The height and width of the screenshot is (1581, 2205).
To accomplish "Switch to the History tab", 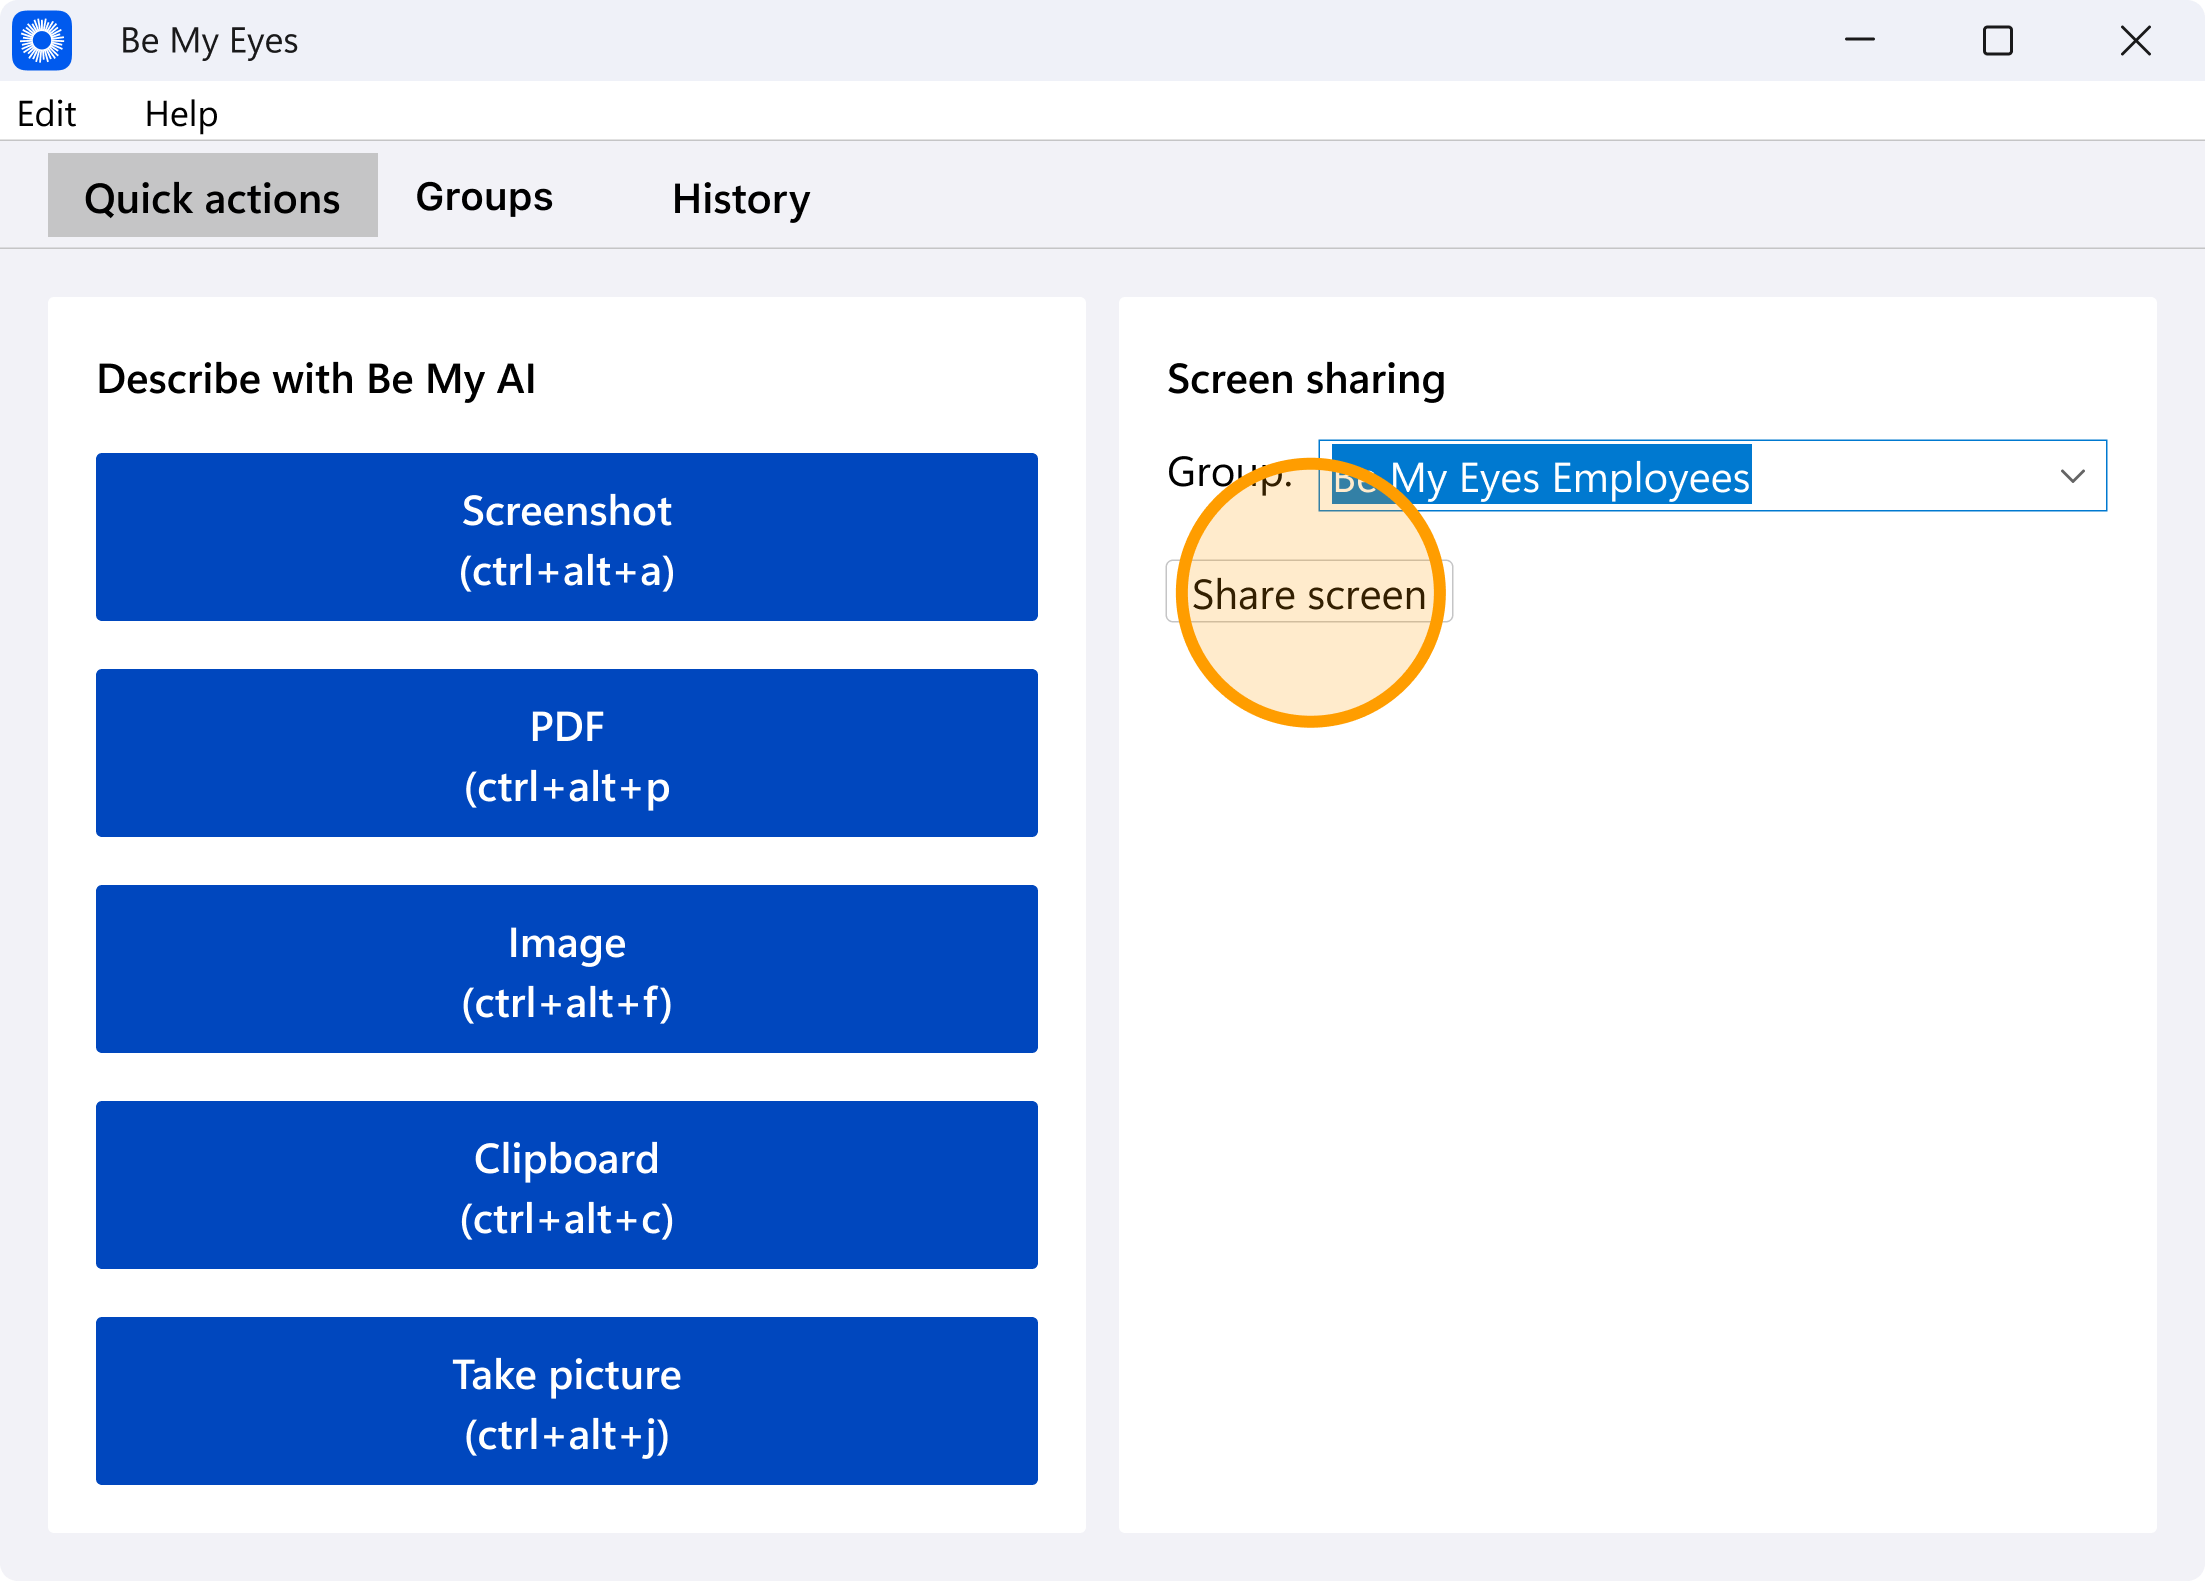I will [x=741, y=198].
